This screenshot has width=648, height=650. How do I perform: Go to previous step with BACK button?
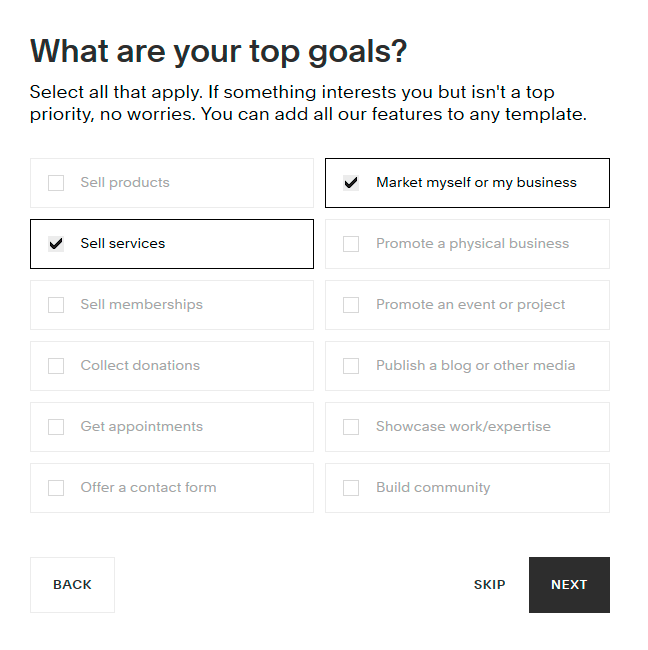click(x=72, y=585)
